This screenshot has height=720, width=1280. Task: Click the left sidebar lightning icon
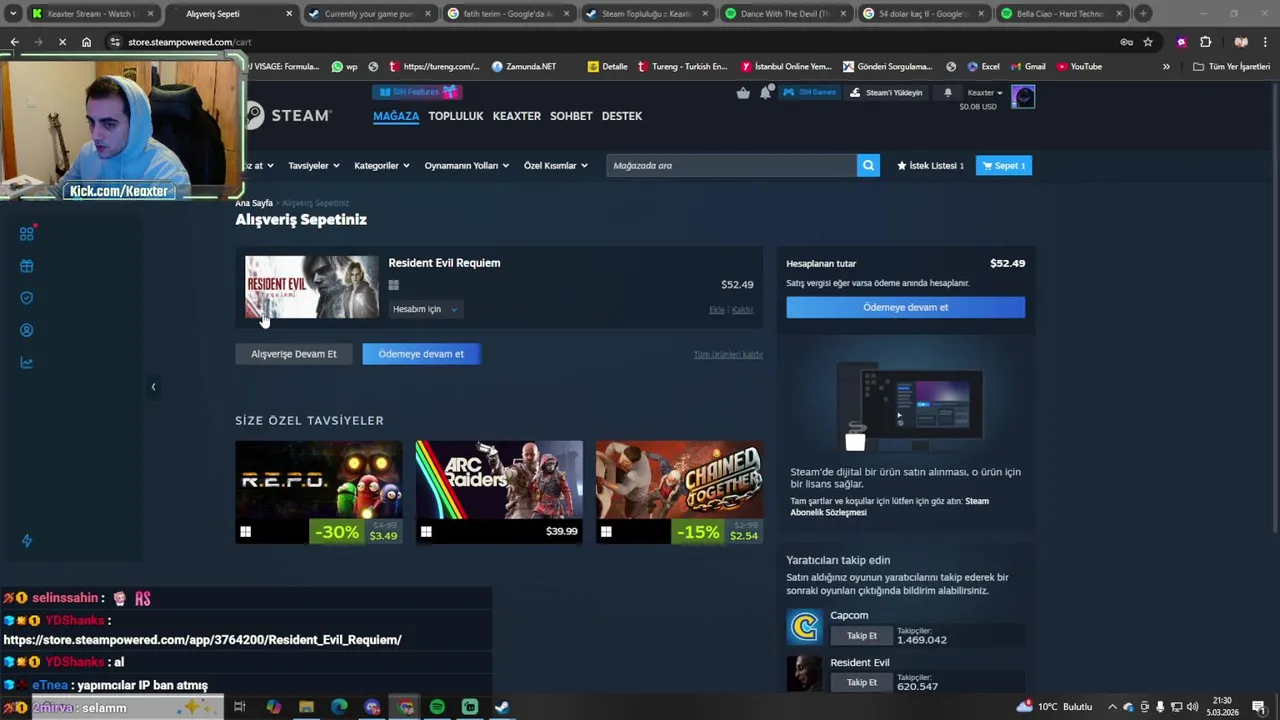pyautogui.click(x=27, y=541)
